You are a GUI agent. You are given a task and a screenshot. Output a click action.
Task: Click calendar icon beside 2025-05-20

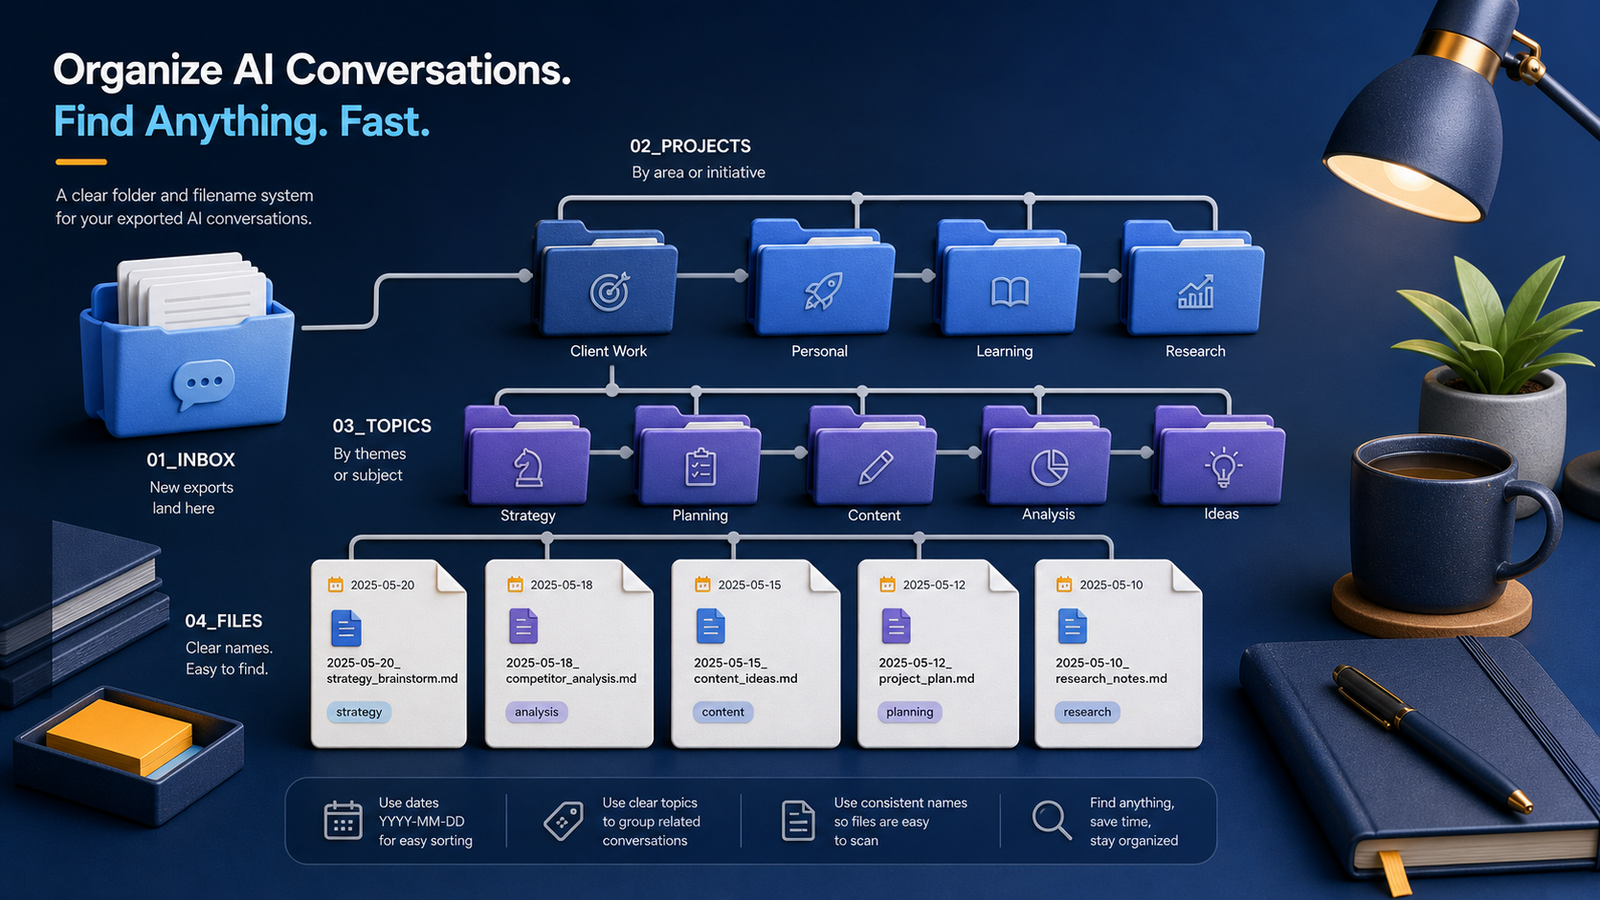click(336, 585)
